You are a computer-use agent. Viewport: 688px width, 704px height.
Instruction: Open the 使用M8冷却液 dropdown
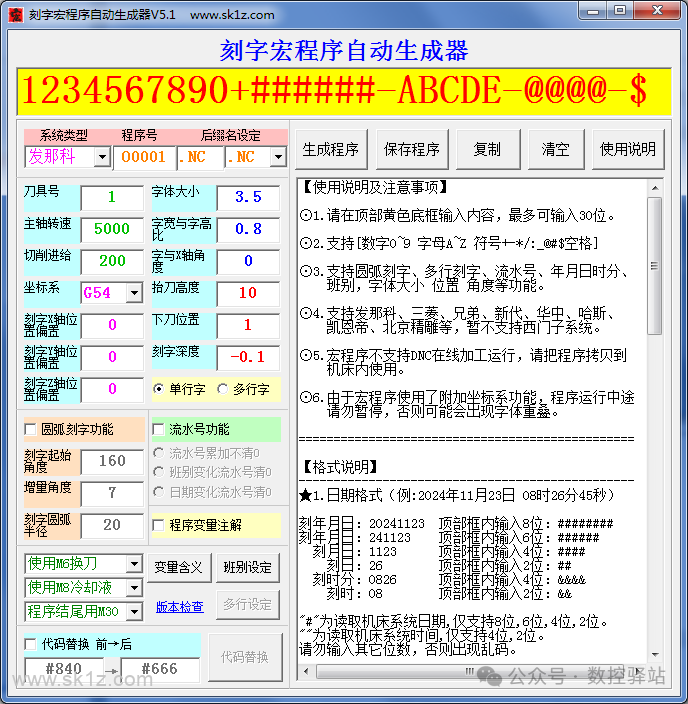pyautogui.click(x=134, y=588)
